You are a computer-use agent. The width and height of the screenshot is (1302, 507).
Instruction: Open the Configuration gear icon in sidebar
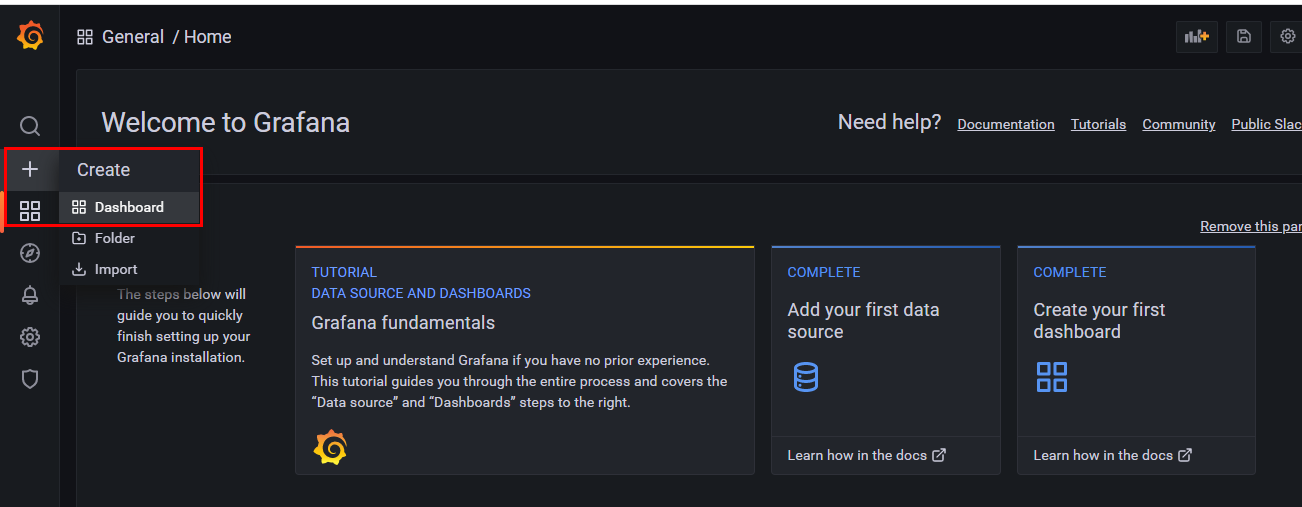pyautogui.click(x=30, y=337)
